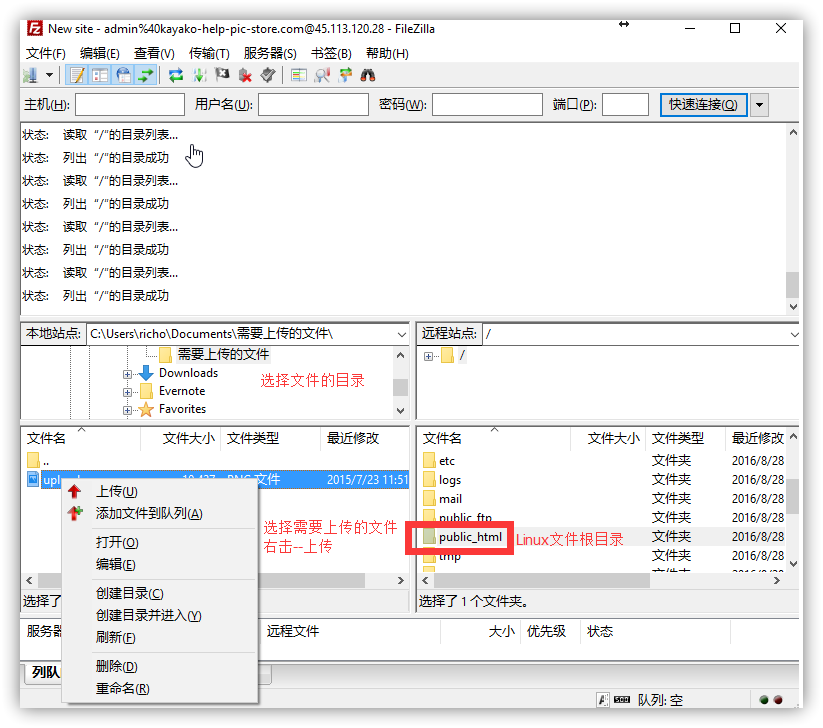
Task: Expand the Site Manager dropdown arrow
Action: [x=49, y=76]
